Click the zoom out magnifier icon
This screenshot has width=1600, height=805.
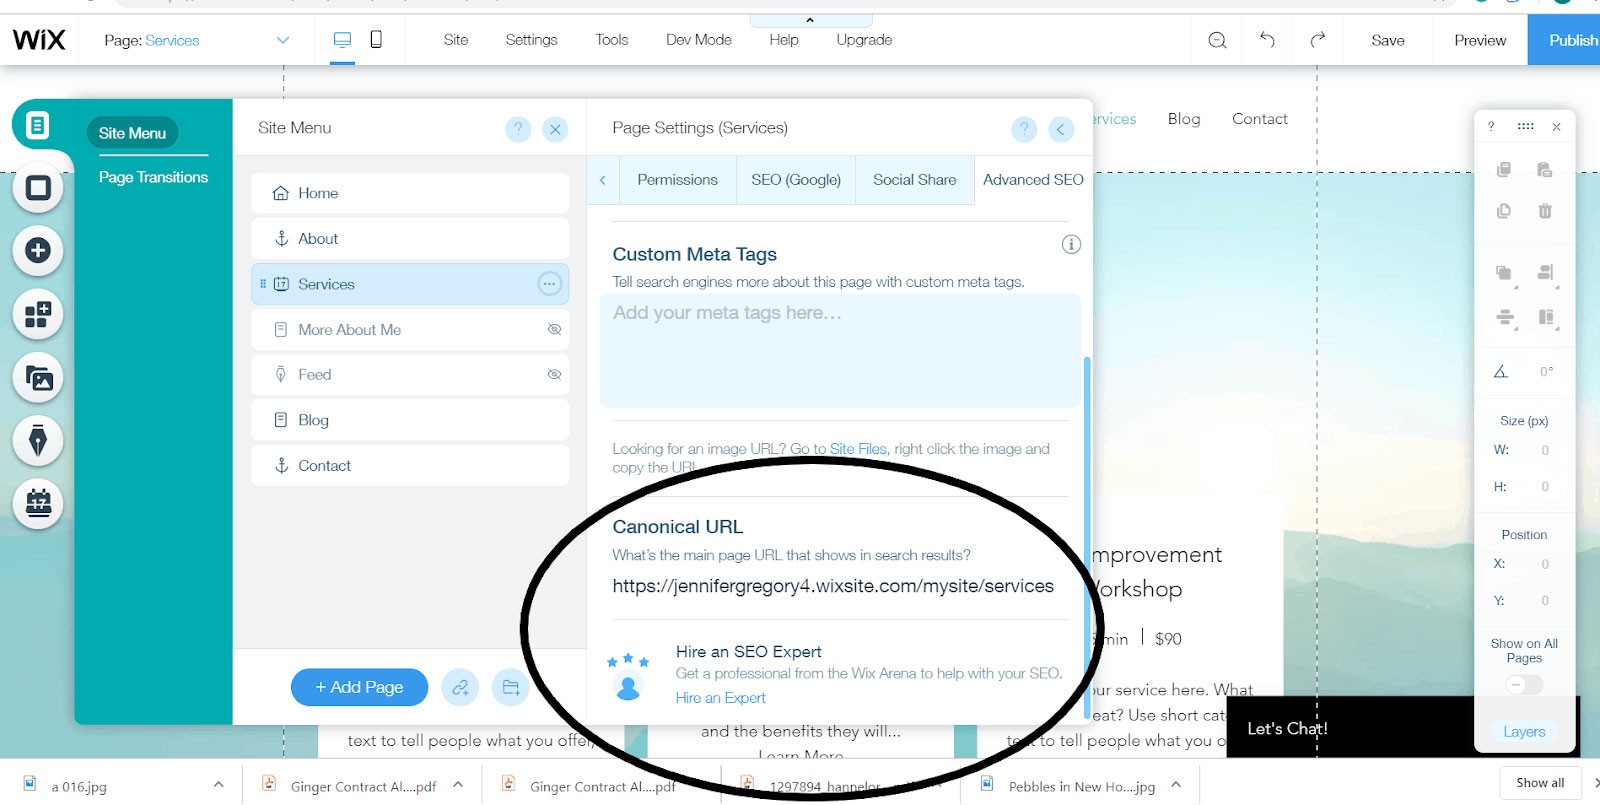(1217, 40)
